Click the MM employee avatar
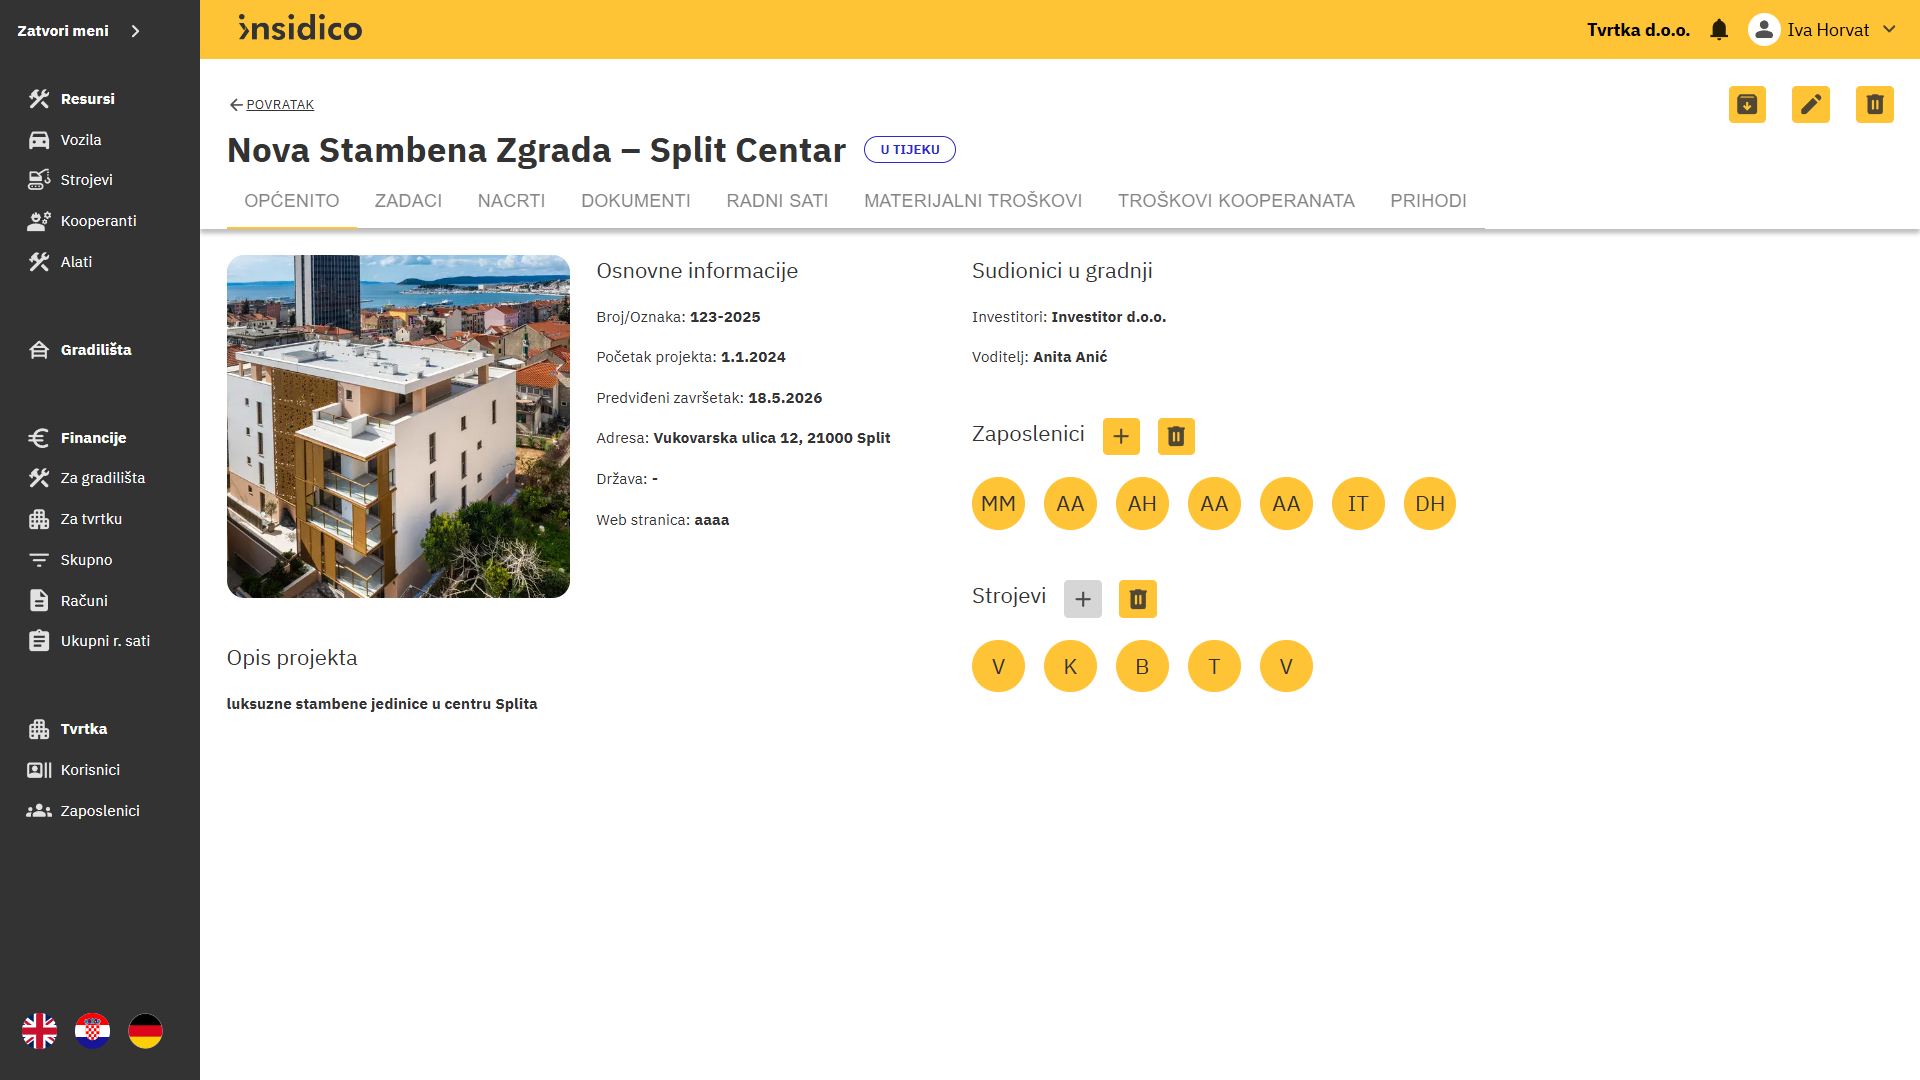Image resolution: width=1920 pixels, height=1080 pixels. (998, 504)
